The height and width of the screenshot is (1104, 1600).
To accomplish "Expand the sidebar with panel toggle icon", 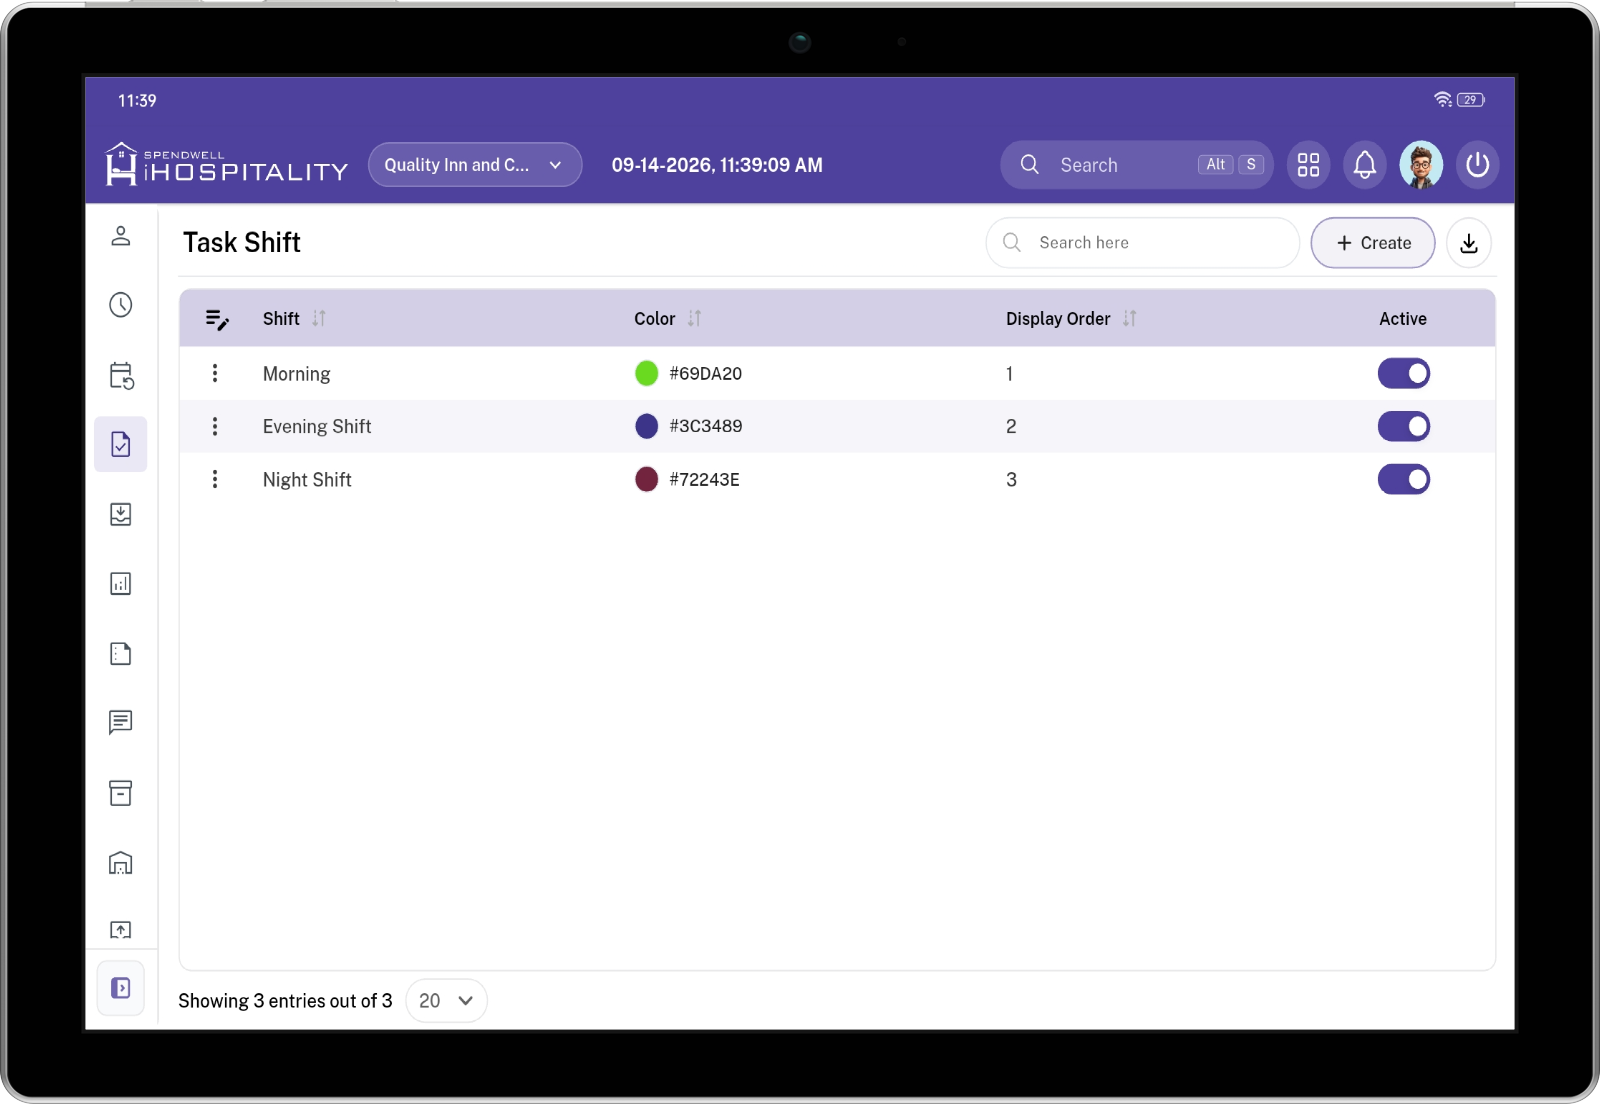I will click(121, 988).
